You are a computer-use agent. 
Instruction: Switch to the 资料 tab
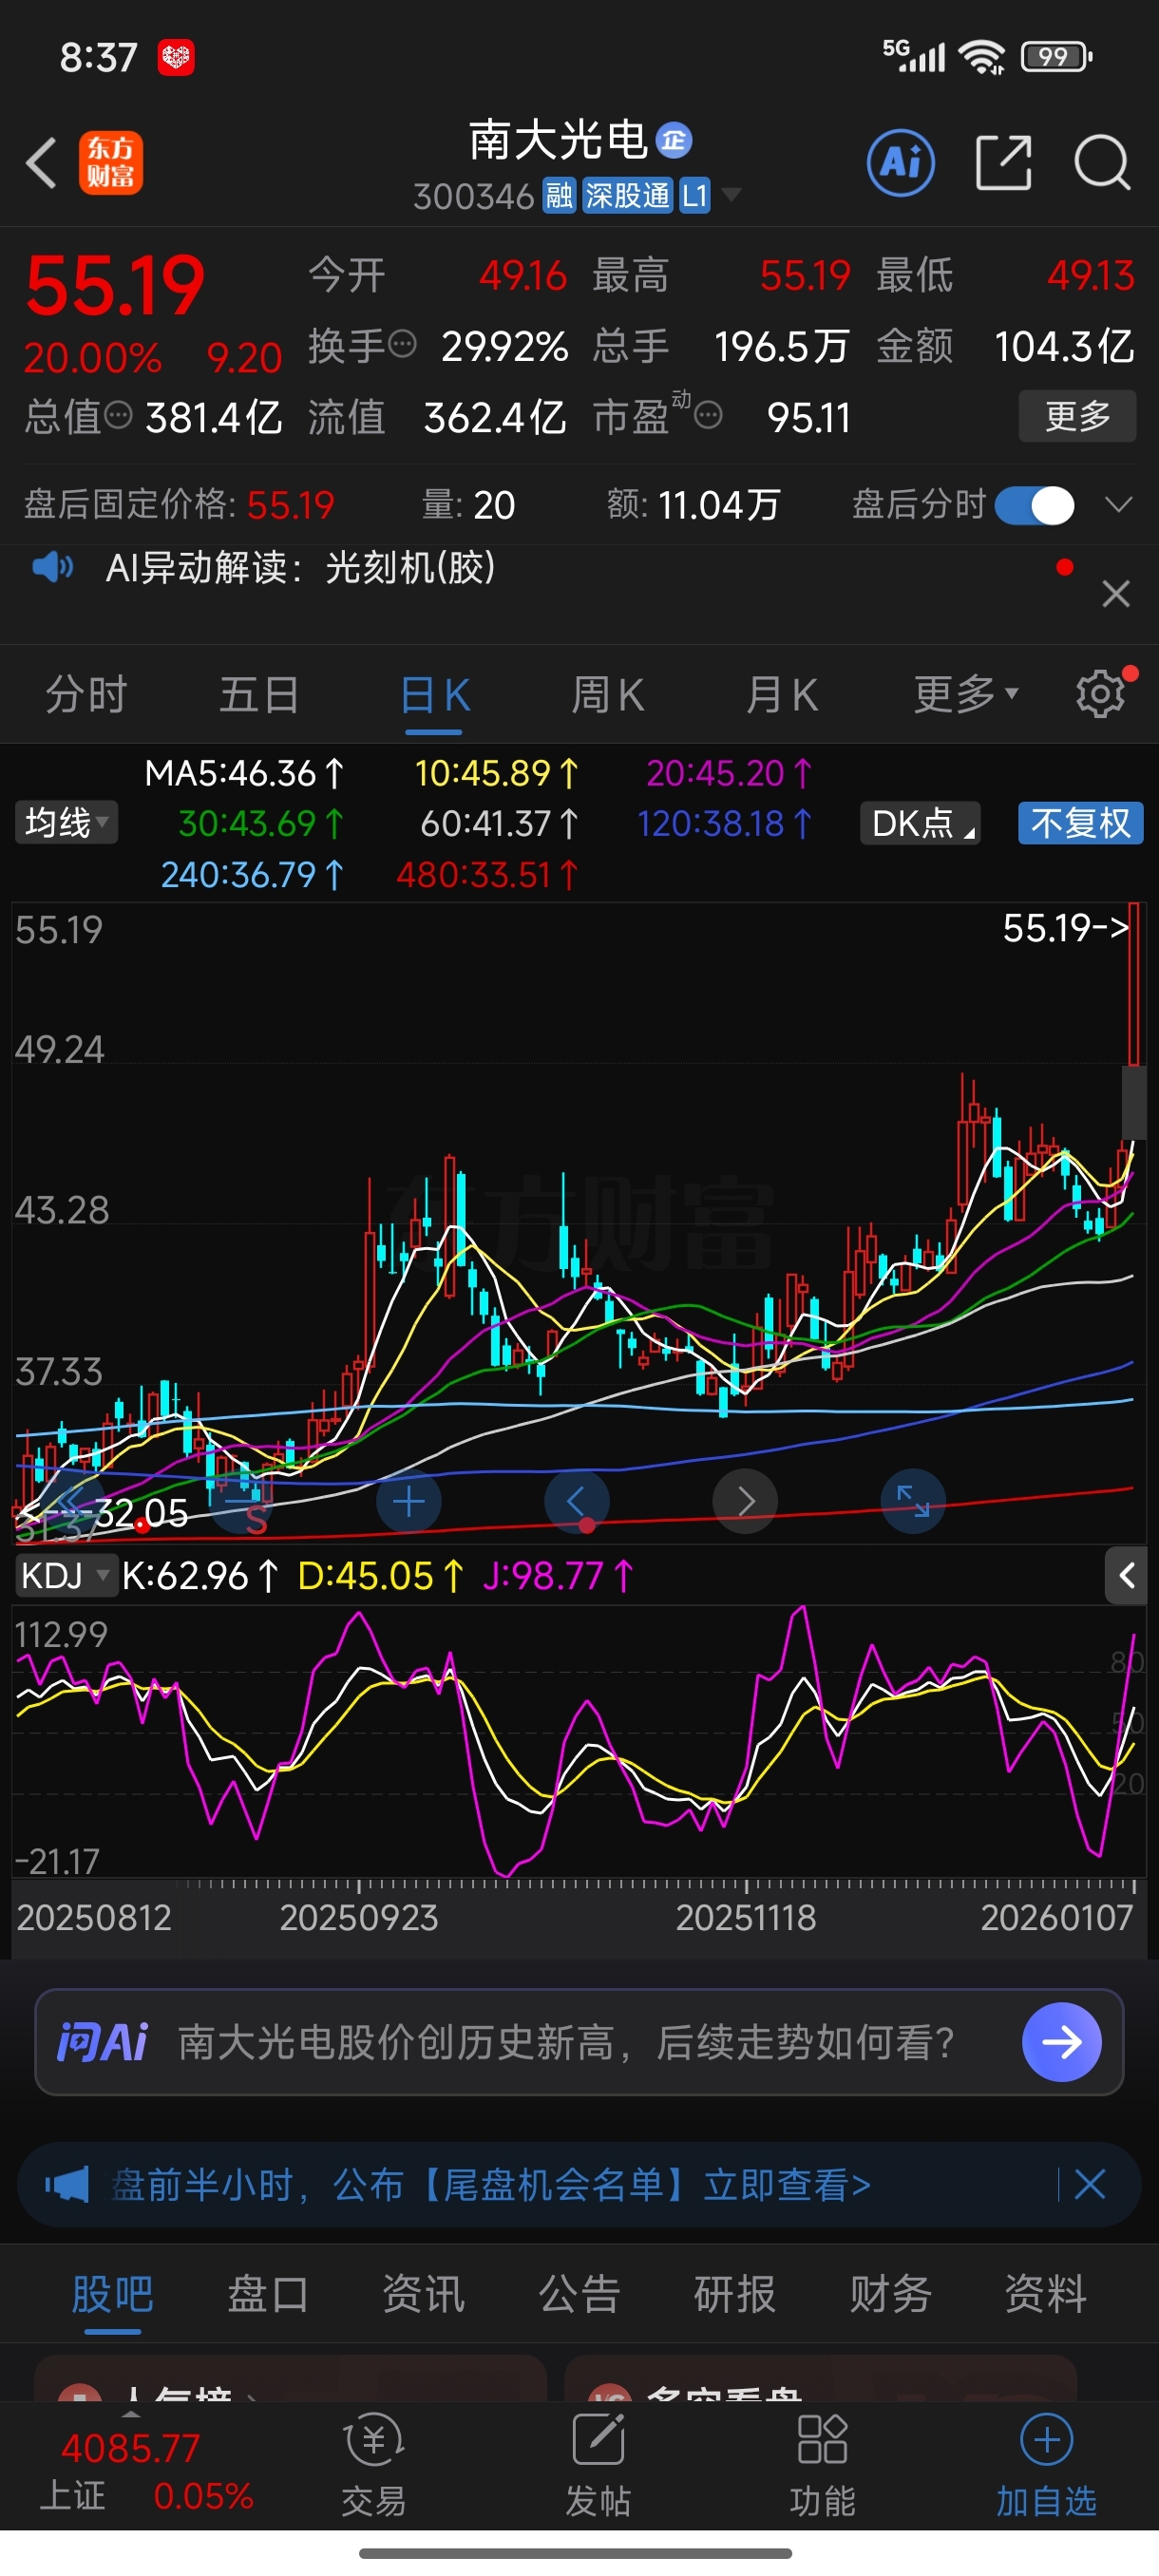[1046, 2294]
